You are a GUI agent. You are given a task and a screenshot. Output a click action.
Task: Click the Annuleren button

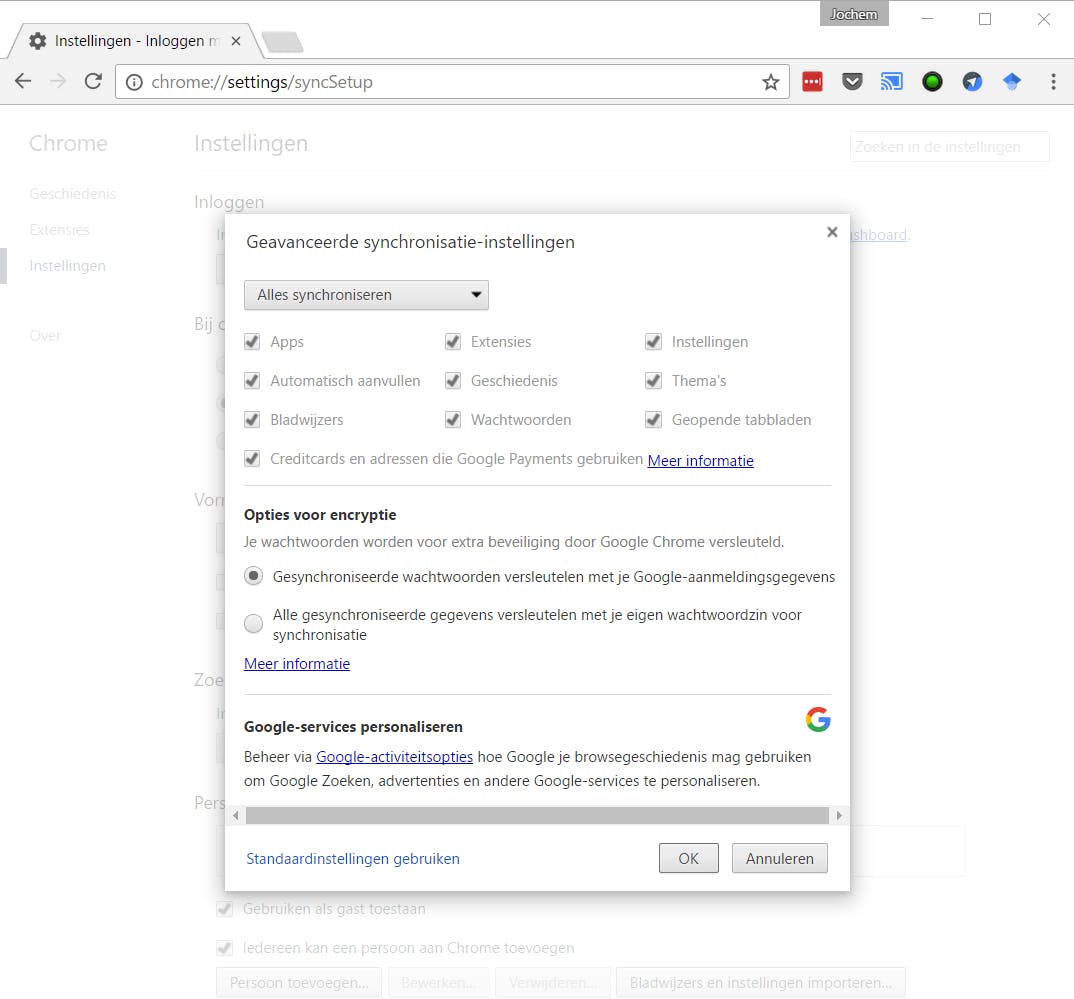point(779,858)
